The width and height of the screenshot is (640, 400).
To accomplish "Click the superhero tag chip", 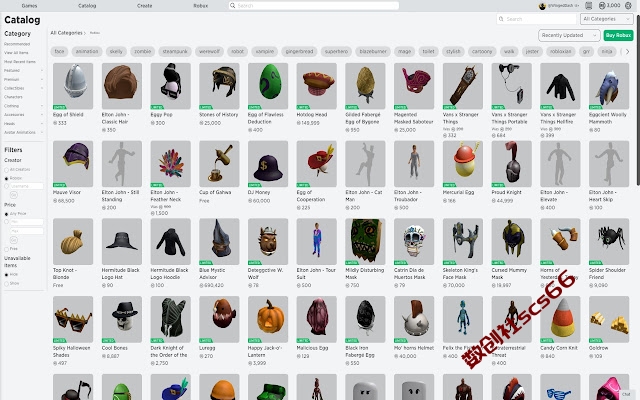I will click(336, 51).
